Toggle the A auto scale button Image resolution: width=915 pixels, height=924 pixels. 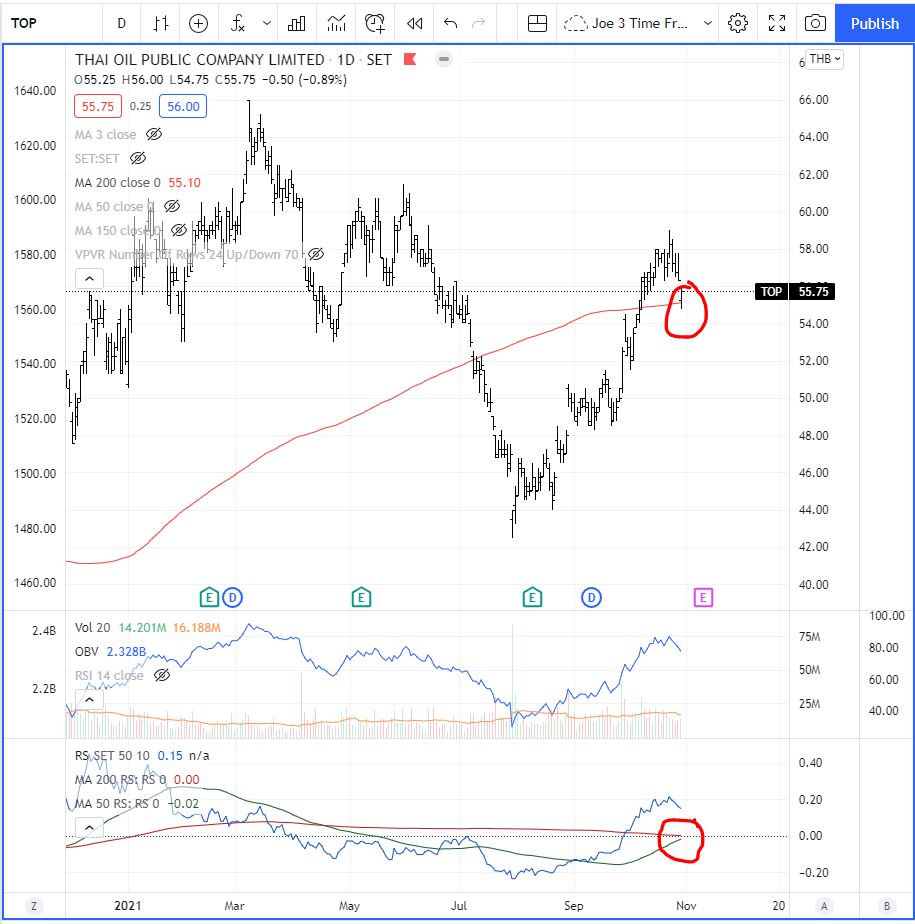[x=824, y=906]
